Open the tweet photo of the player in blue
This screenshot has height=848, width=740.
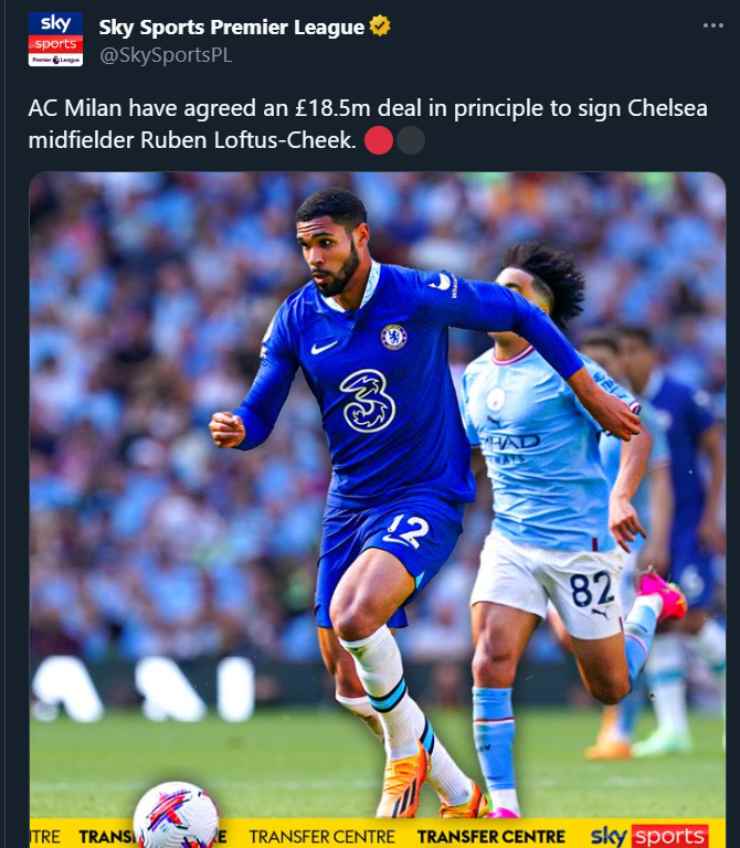[378, 510]
